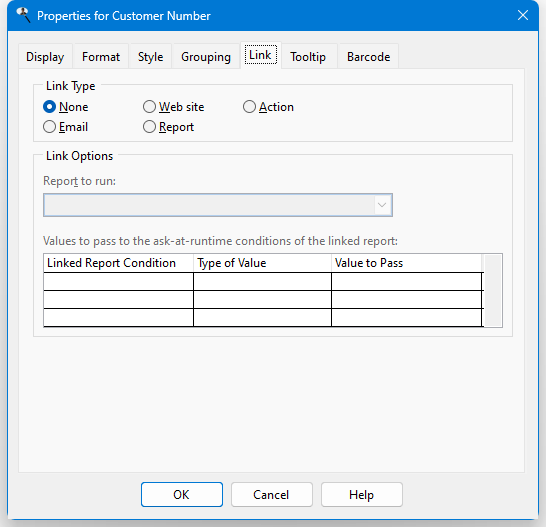Switch to the Display tab
The image size is (546, 527).
point(45,56)
